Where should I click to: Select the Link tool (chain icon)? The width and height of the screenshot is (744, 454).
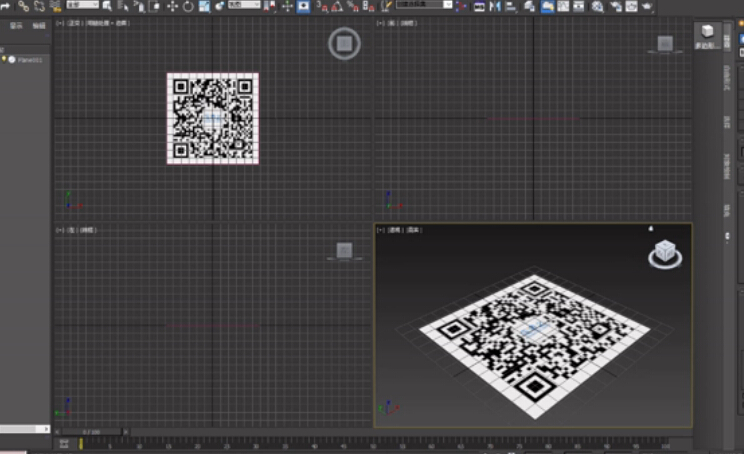[x=23, y=6]
